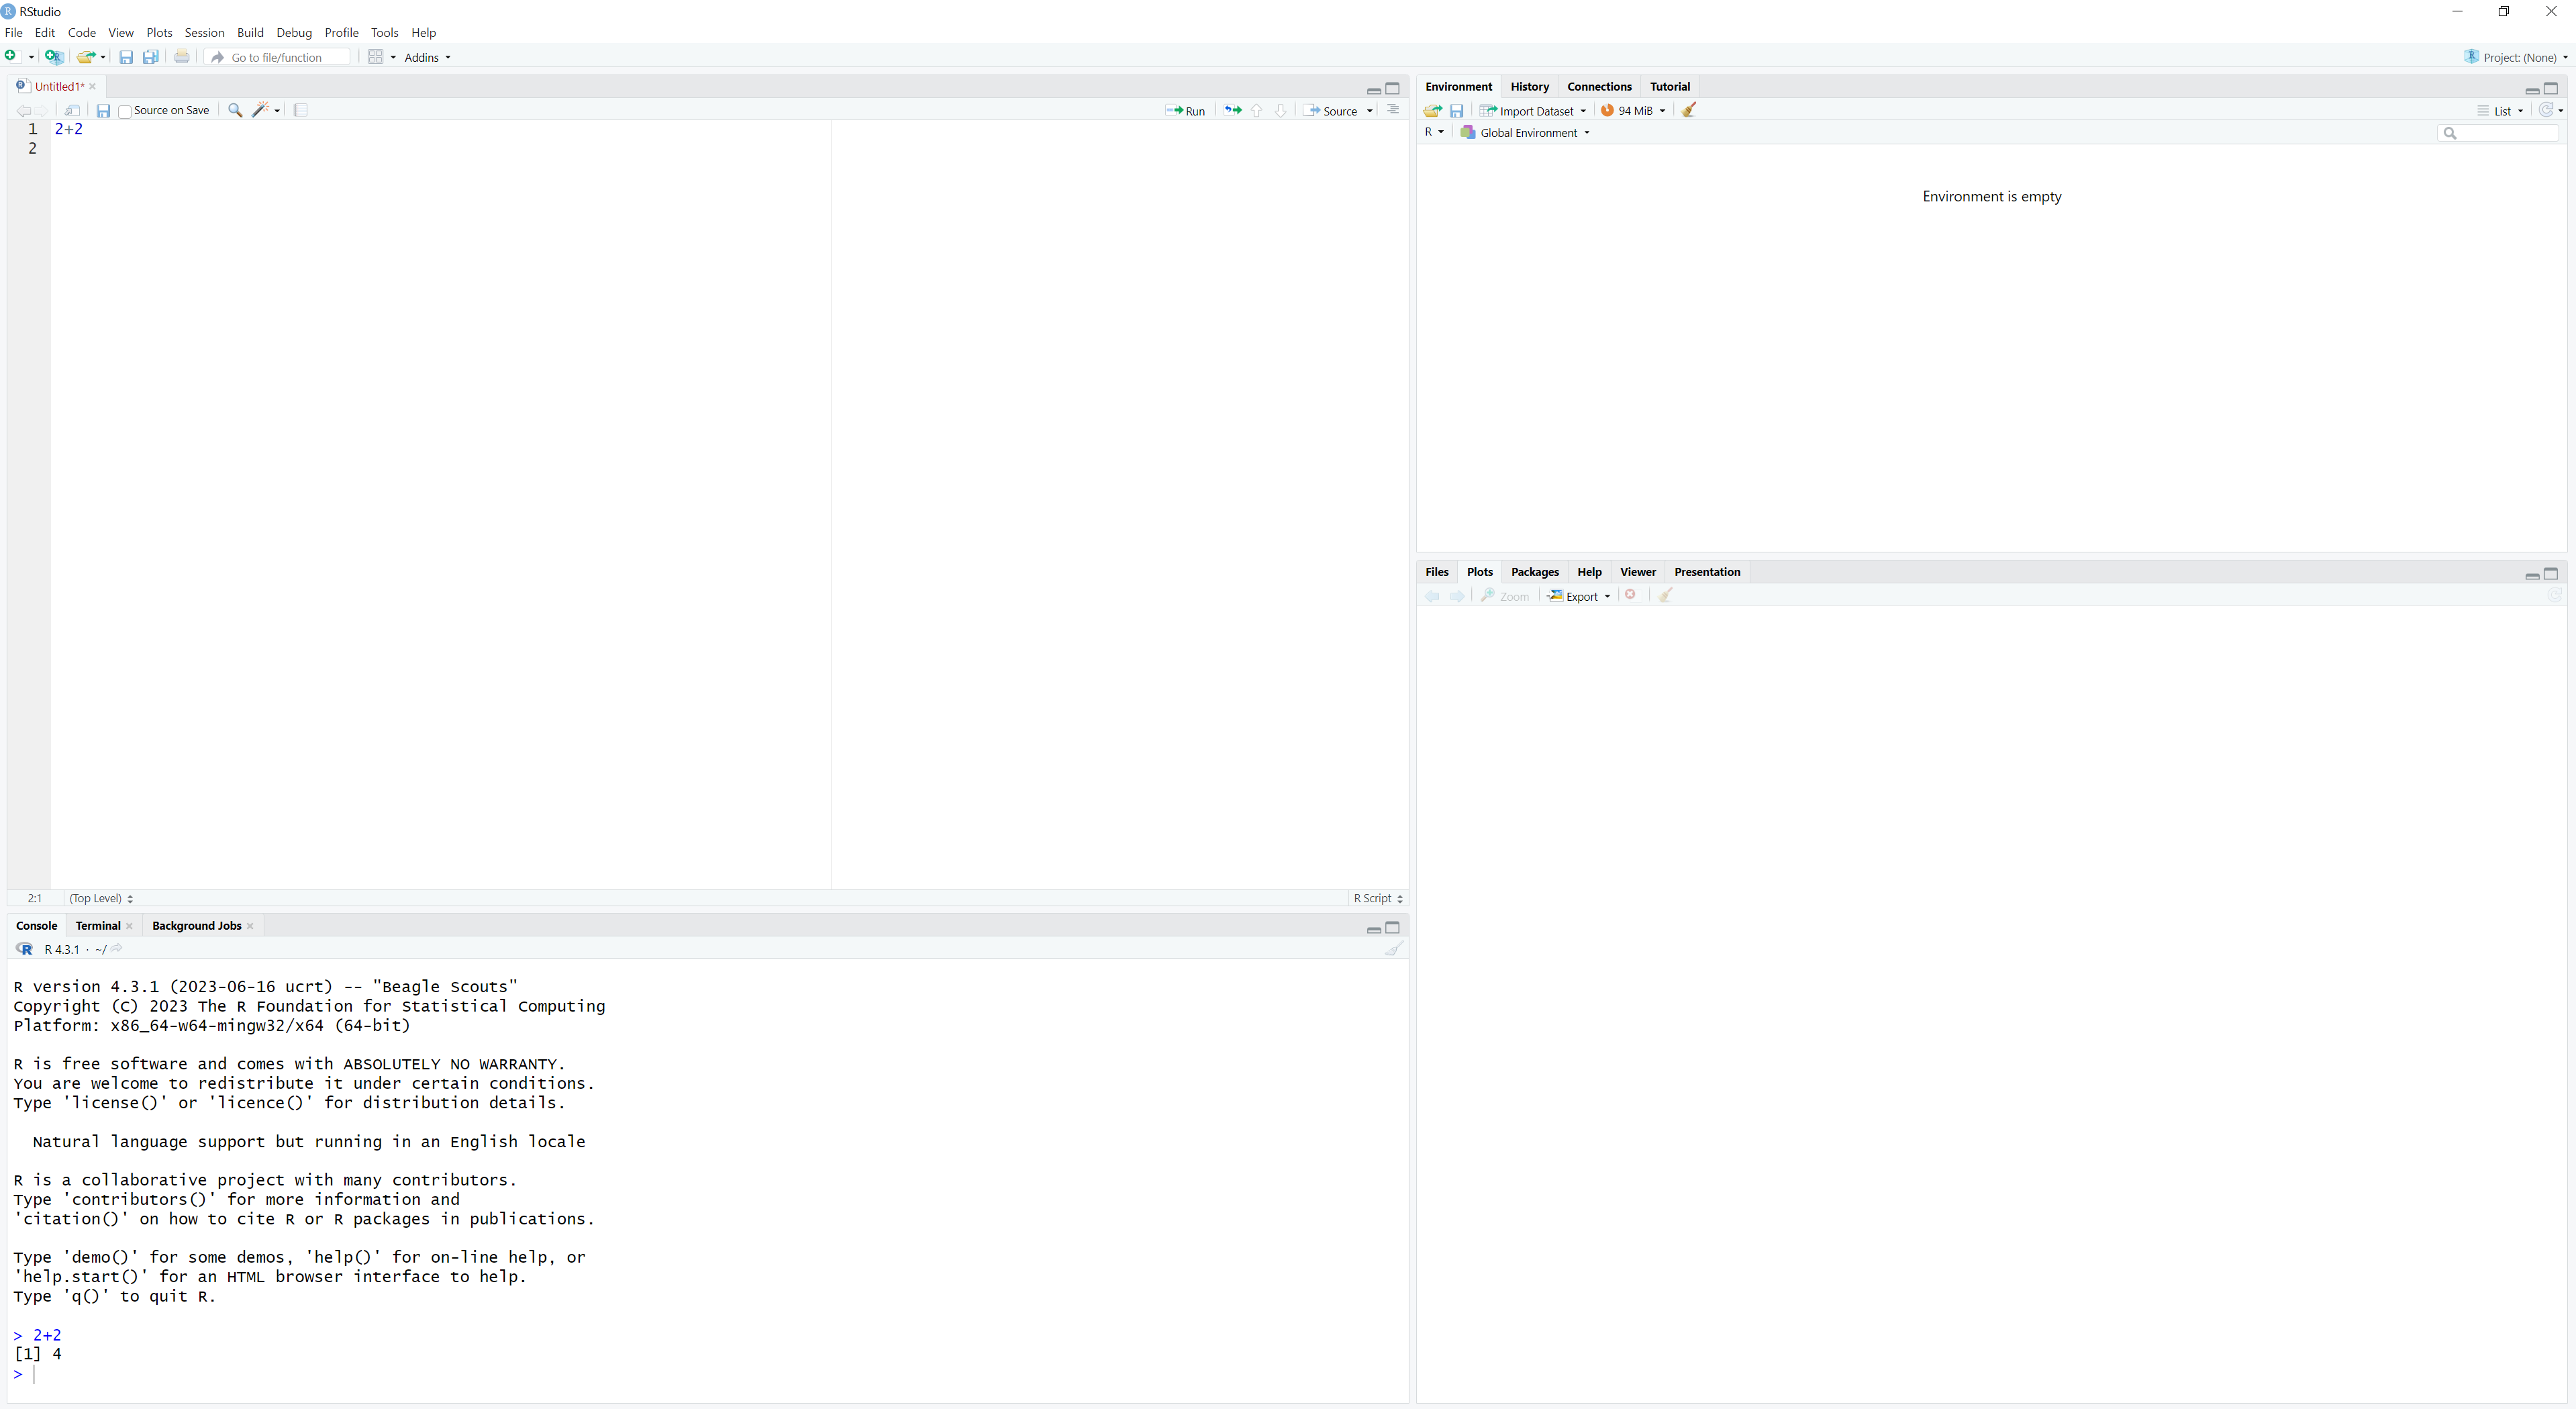Screen dimensions: 2576x1409
Task: Clear environment objects with broom icon
Action: coord(1689,111)
